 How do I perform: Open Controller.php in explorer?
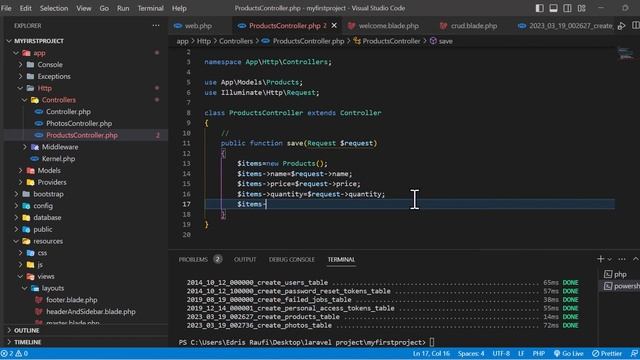[68, 112]
